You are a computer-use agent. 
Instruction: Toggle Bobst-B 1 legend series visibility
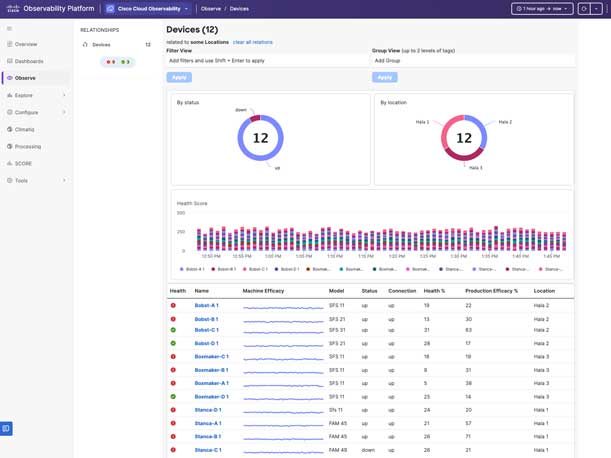pos(223,269)
